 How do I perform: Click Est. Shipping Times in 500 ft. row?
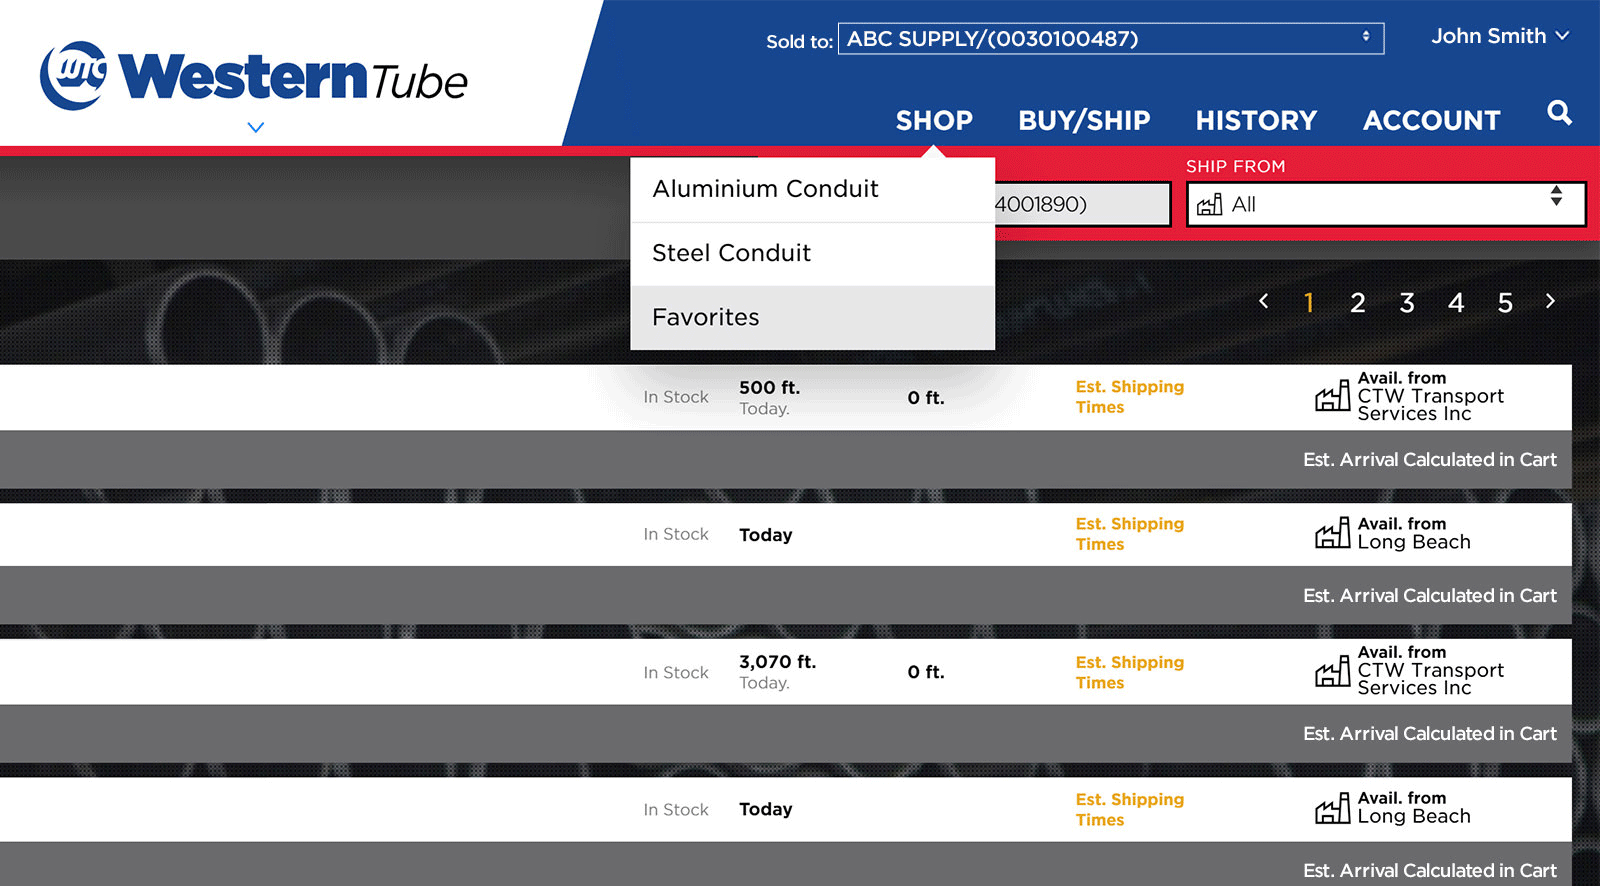1129,397
